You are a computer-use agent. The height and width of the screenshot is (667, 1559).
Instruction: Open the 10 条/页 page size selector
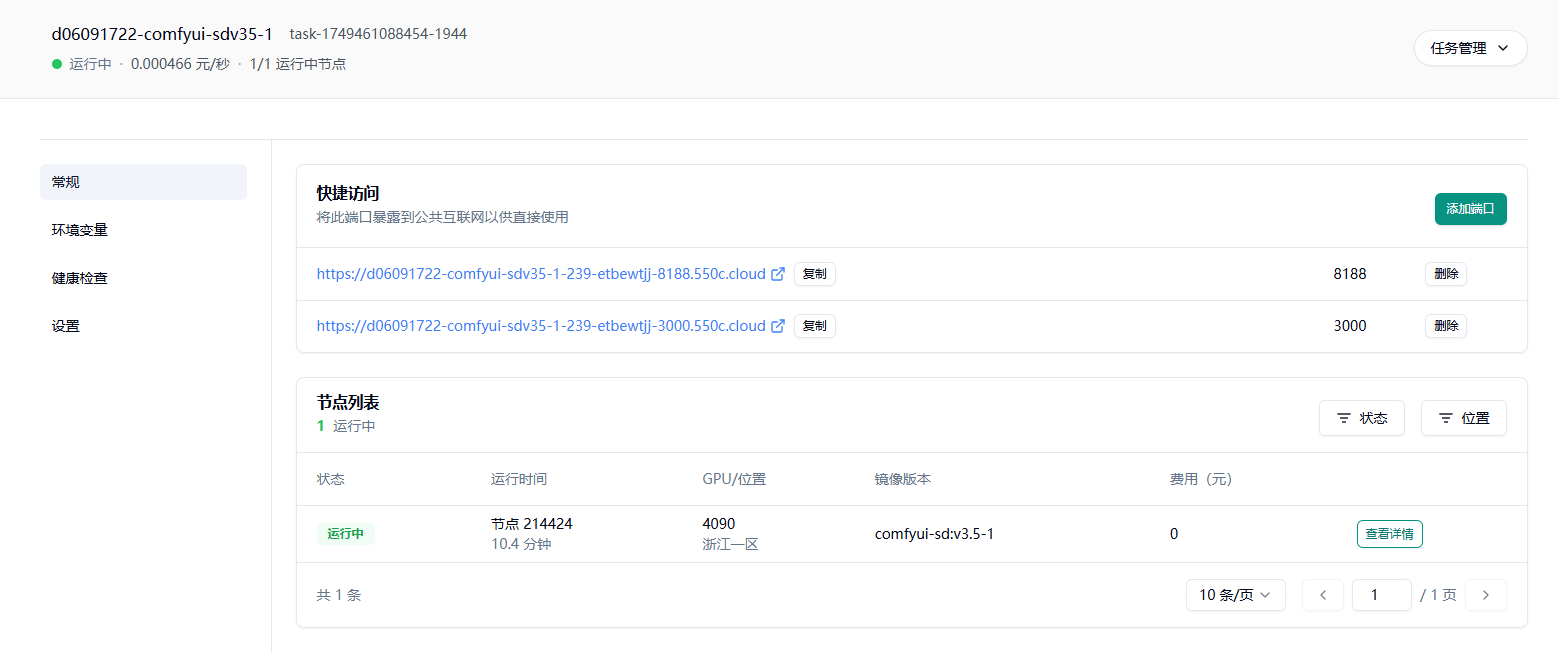tap(1235, 595)
